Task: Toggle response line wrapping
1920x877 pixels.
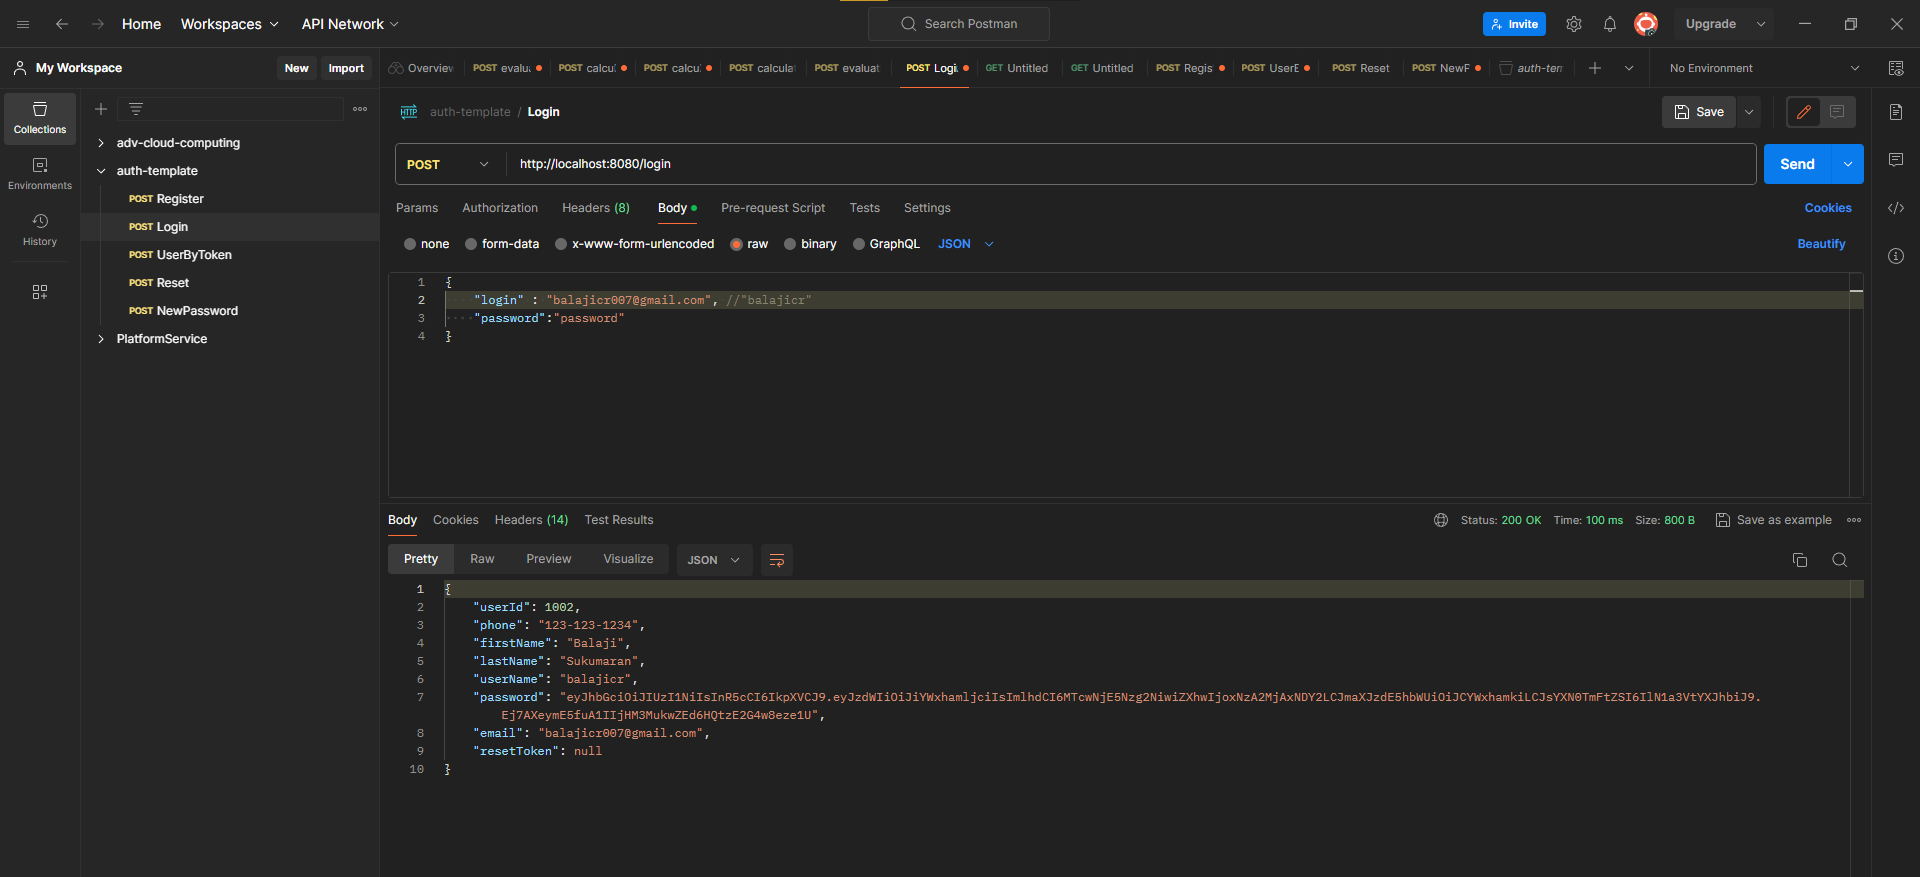Action: (x=777, y=560)
